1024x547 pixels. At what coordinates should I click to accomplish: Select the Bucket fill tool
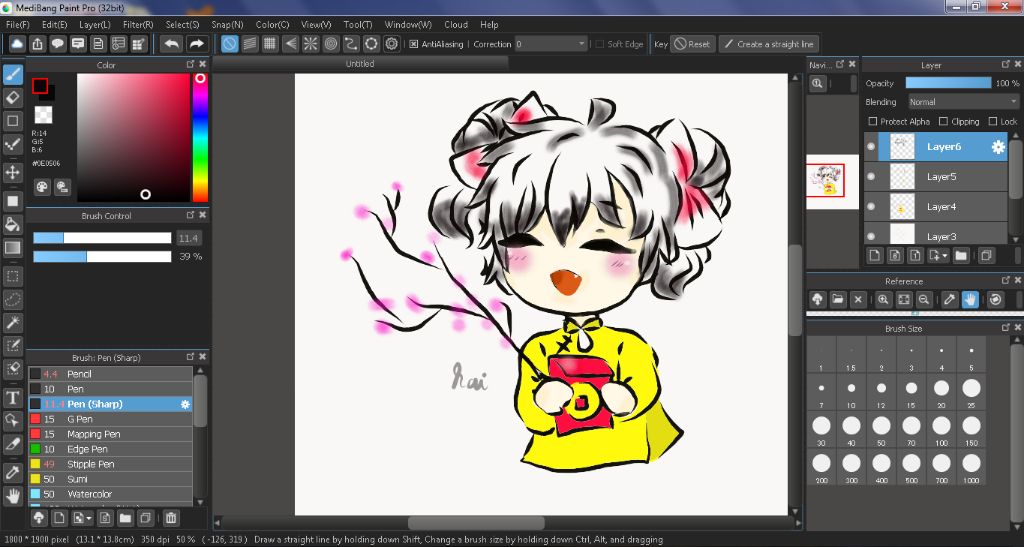12,225
